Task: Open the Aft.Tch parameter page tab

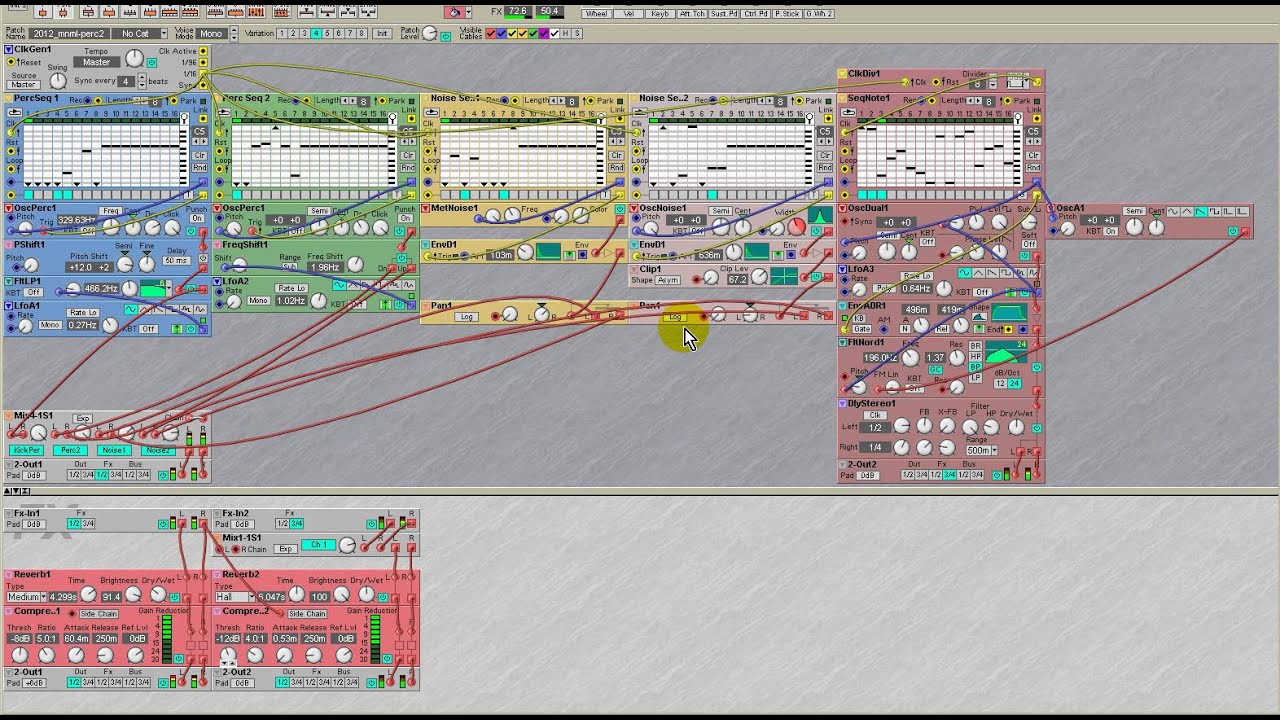Action: point(692,14)
